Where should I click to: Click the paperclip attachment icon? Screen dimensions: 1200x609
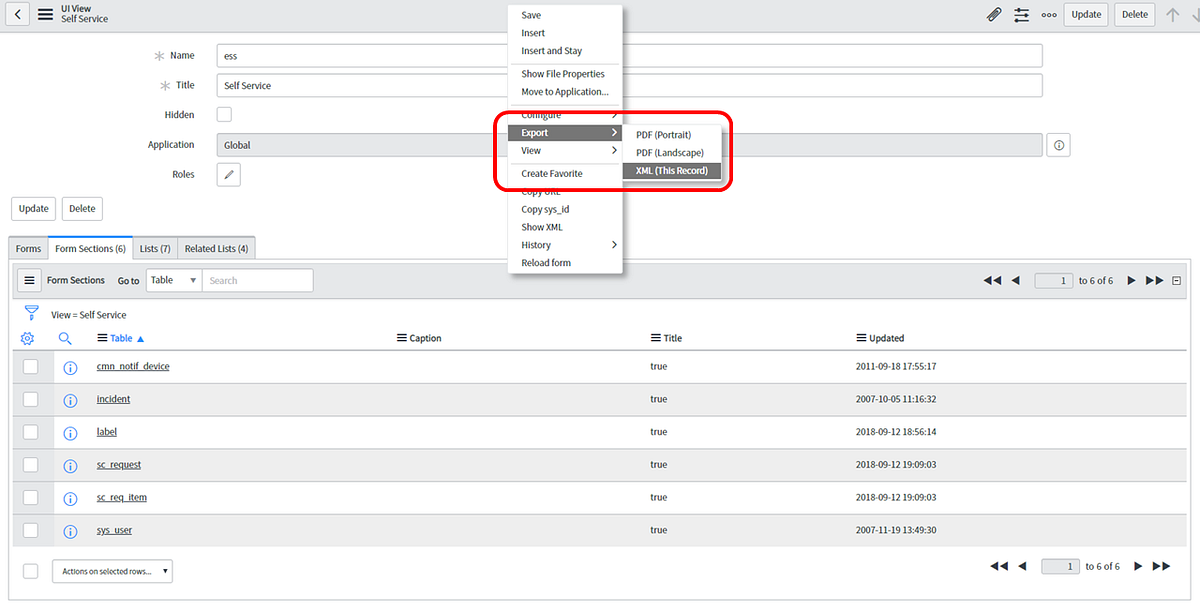pos(993,14)
